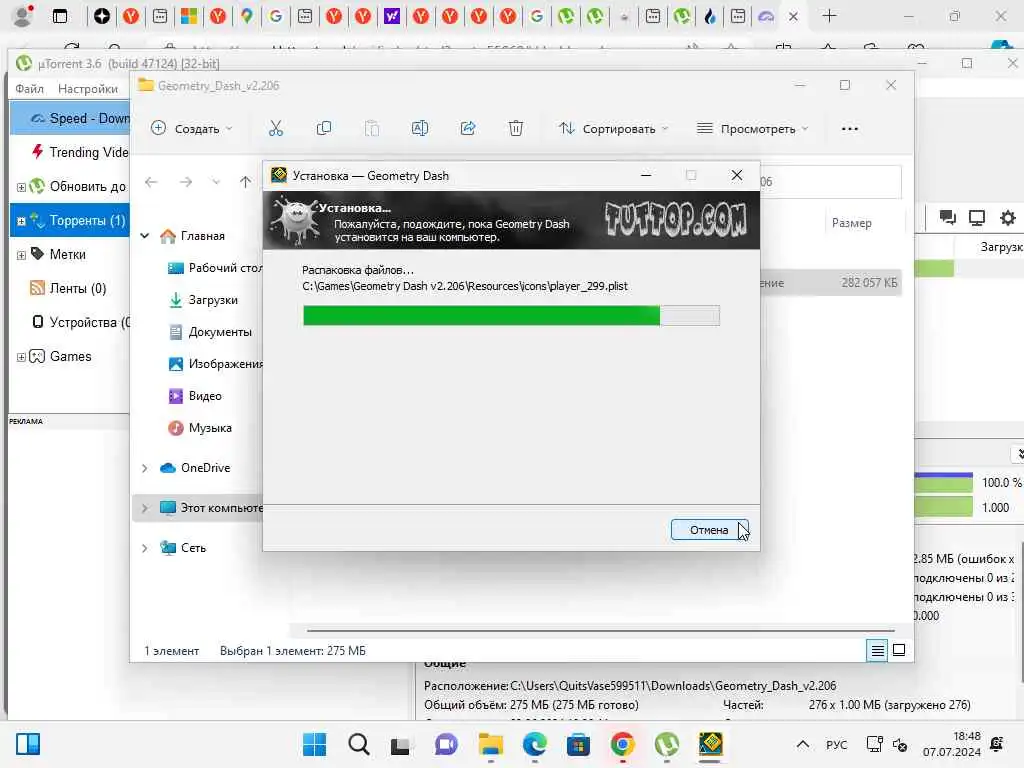Open Microsoft Store from taskbar
The height and width of the screenshot is (768, 1024).
pyautogui.click(x=578, y=744)
